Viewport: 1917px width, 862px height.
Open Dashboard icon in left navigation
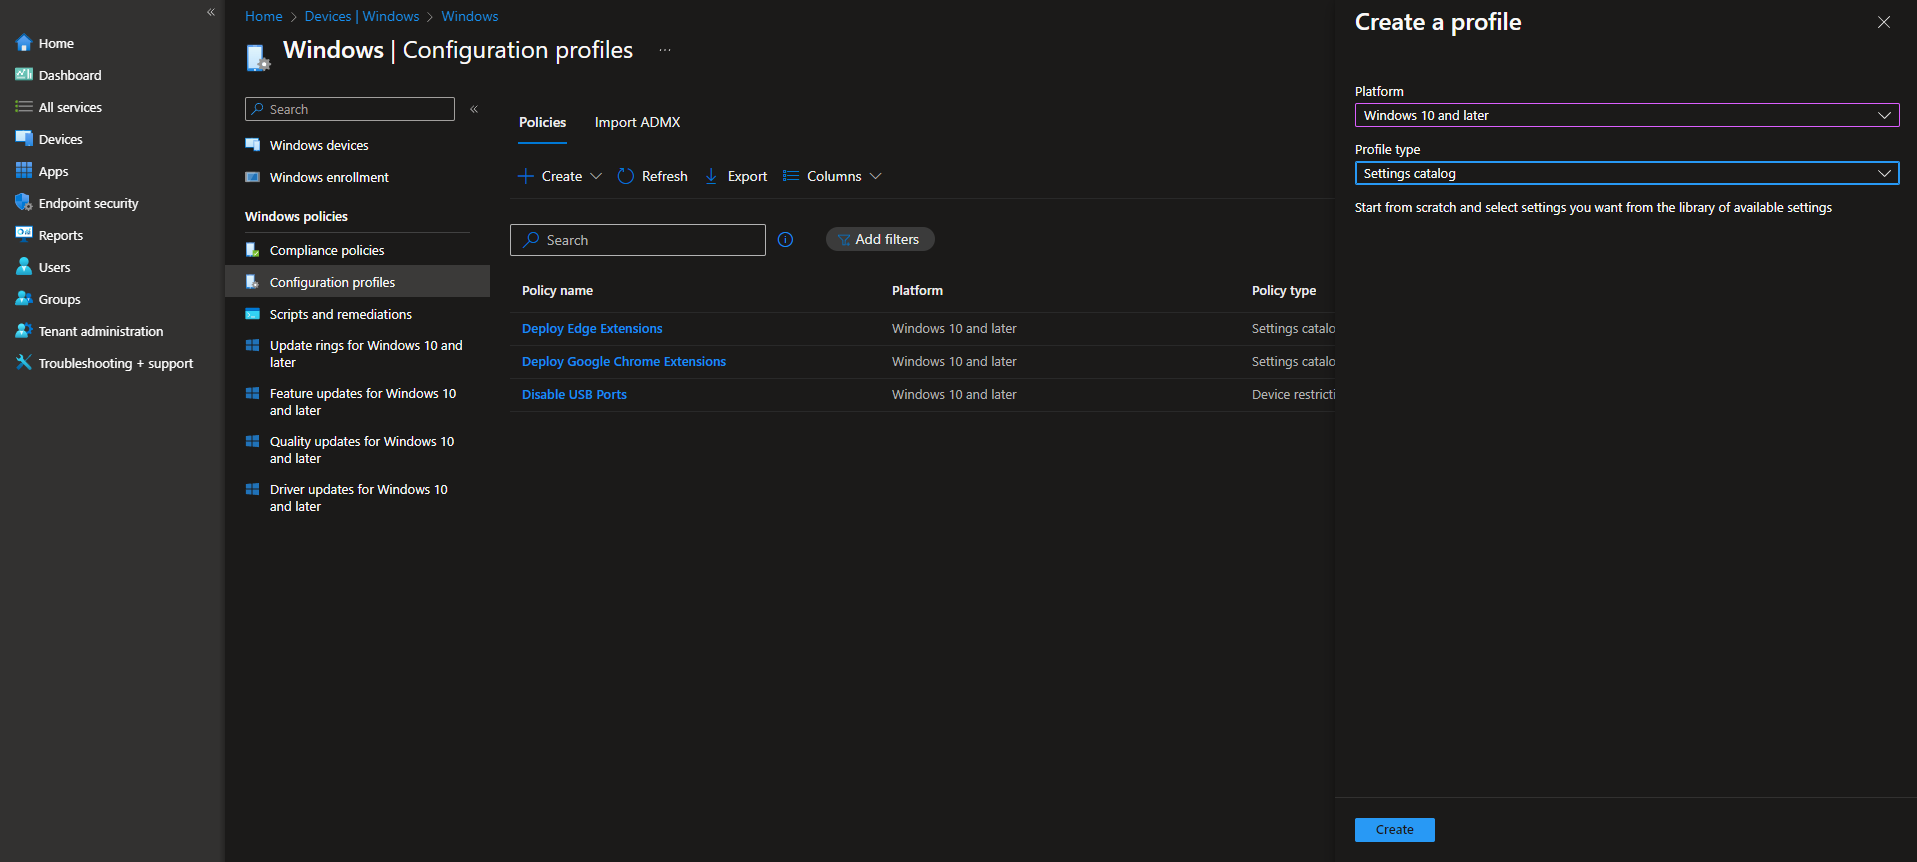[x=24, y=75]
